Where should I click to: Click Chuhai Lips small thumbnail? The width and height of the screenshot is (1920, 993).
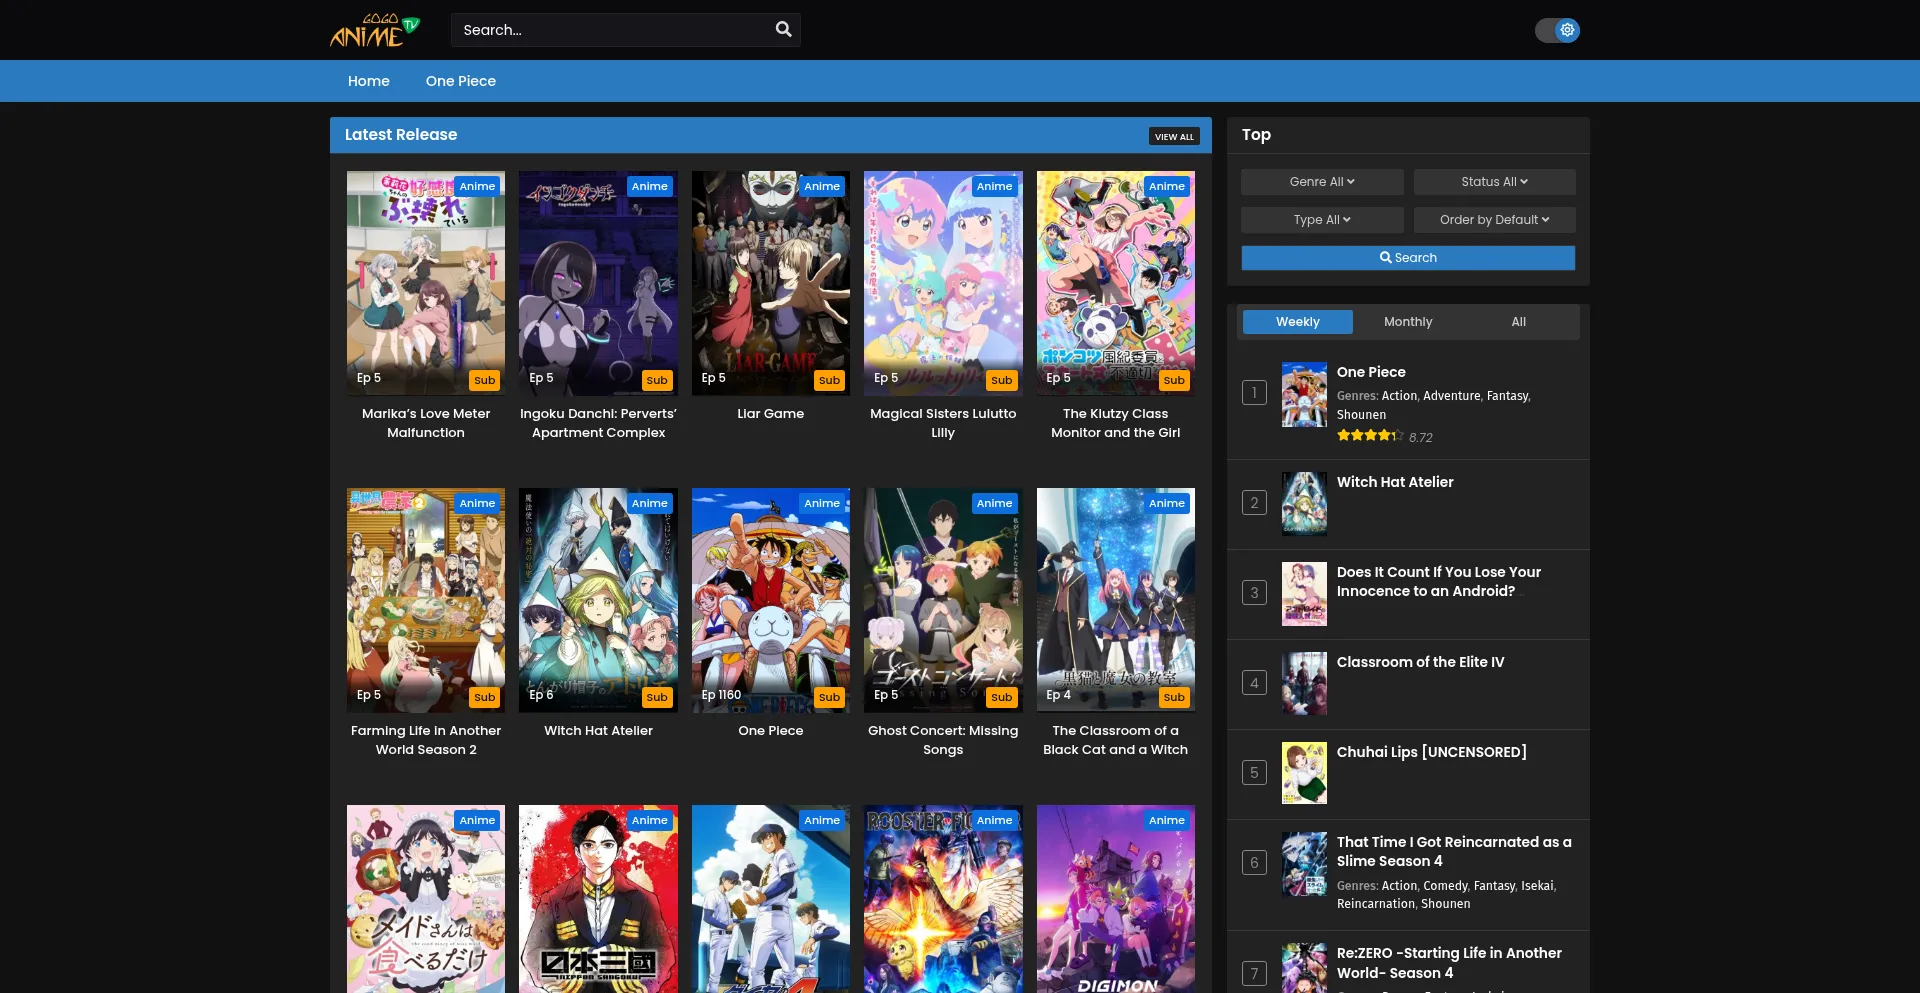pyautogui.click(x=1304, y=773)
